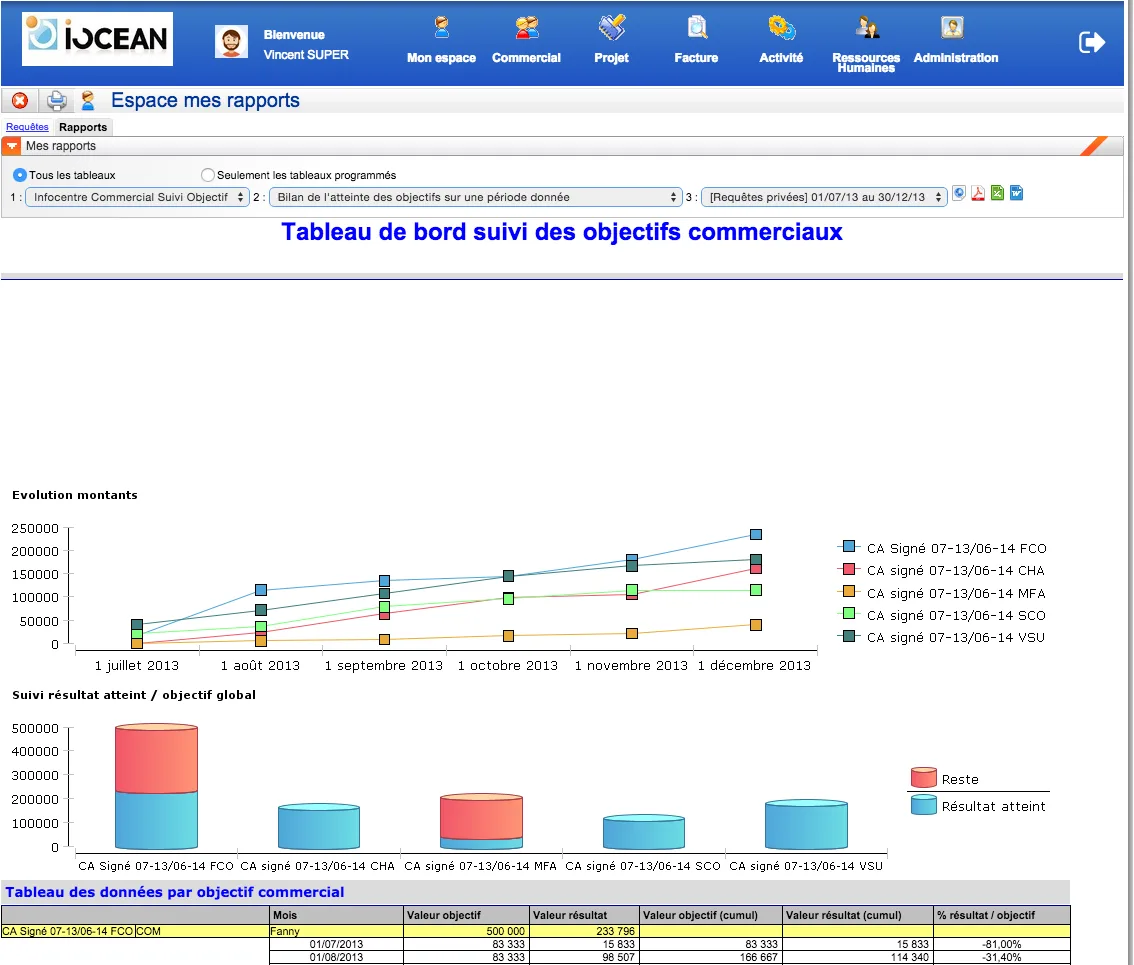The width and height of the screenshot is (1134, 965).
Task: Export report as HTML web page icon
Action: coord(959,193)
